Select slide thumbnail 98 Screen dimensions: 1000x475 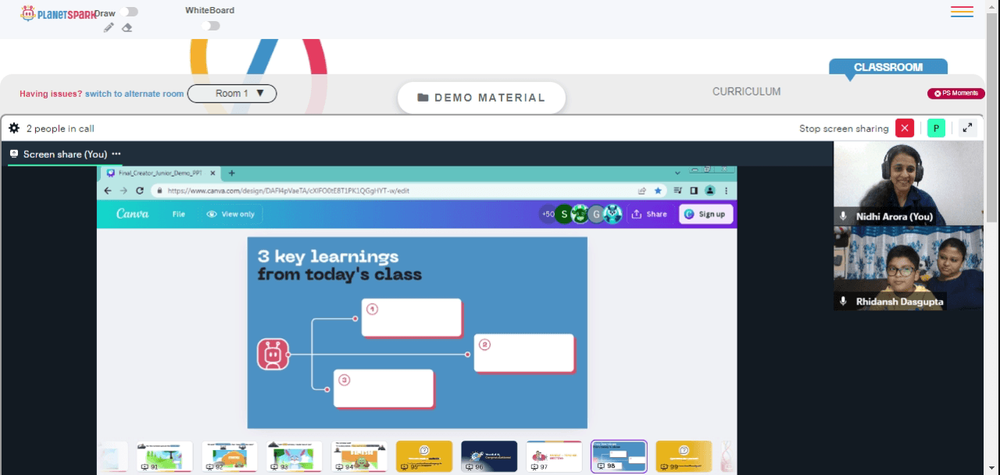point(619,457)
